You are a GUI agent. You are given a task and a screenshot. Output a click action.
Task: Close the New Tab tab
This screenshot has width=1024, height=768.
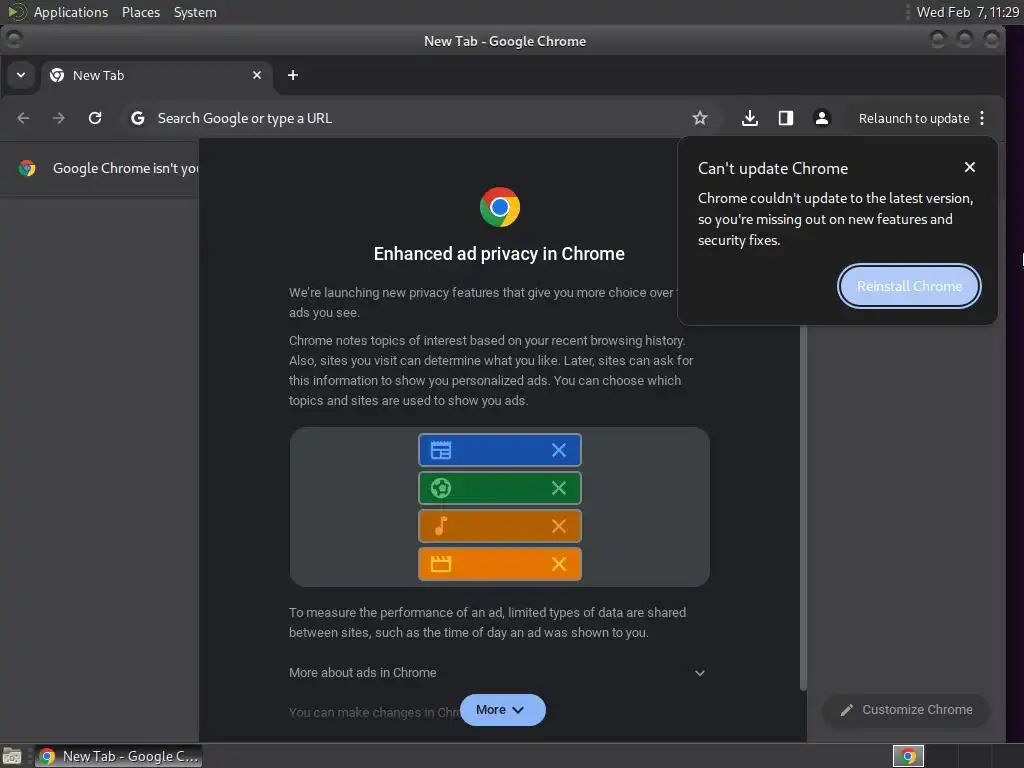pyautogui.click(x=257, y=75)
